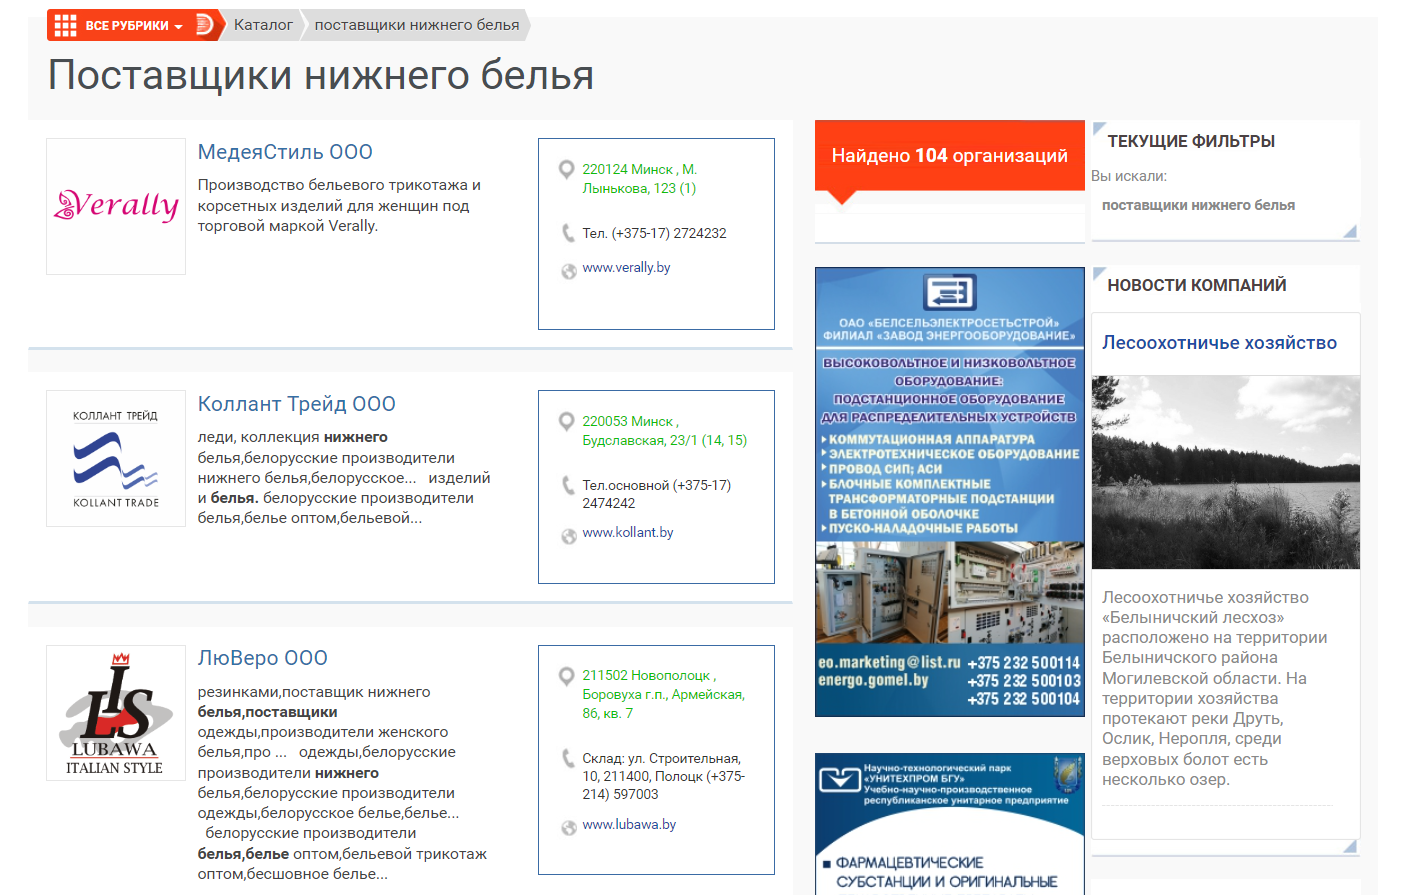Click the Verally description text for МедеяСтиль
1422x895 pixels.
[x=340, y=206]
